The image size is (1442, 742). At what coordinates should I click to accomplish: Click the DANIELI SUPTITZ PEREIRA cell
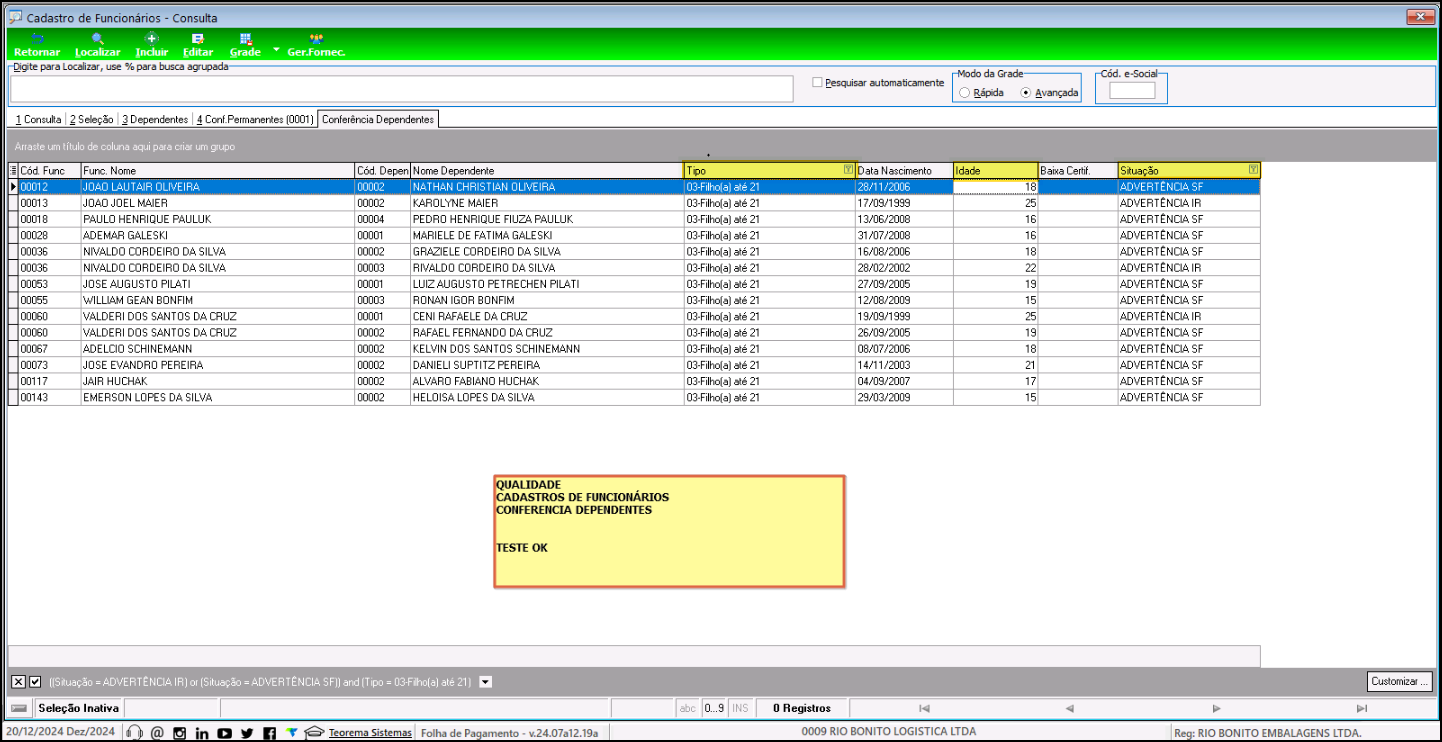coord(547,365)
